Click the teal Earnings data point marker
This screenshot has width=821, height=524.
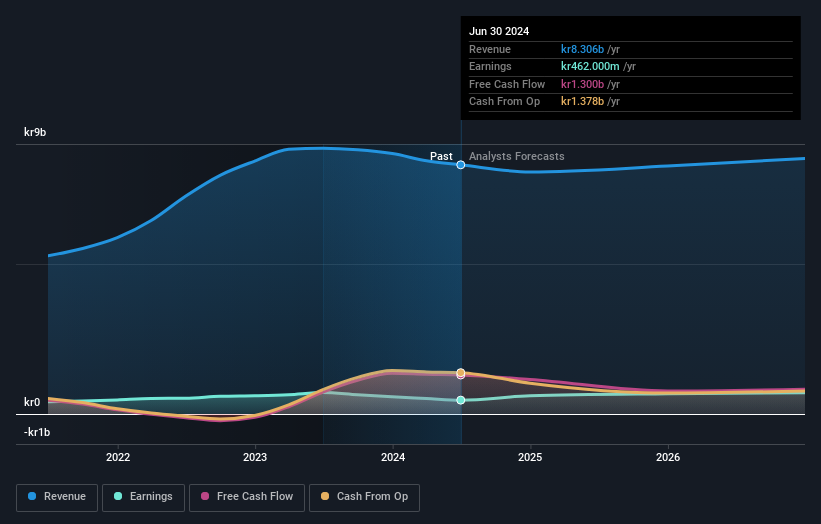(x=461, y=400)
